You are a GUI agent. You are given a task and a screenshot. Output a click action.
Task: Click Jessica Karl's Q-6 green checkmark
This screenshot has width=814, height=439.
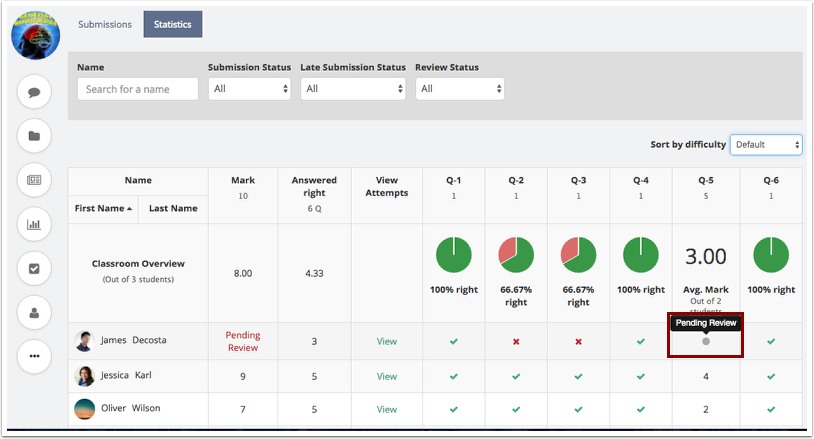click(771, 377)
